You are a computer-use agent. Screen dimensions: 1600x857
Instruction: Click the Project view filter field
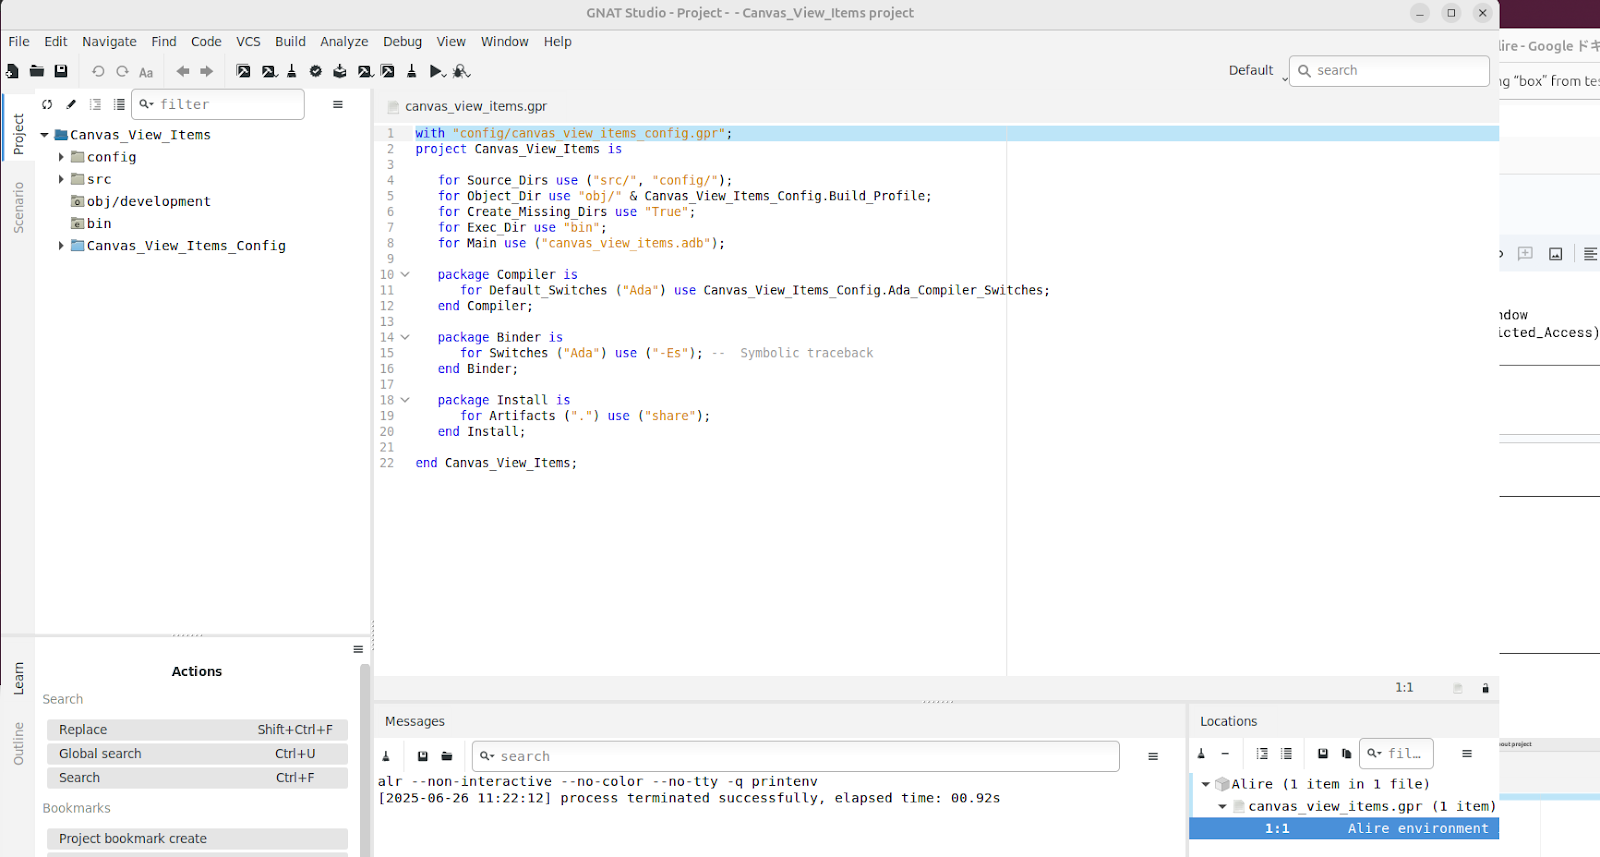pyautogui.click(x=219, y=104)
